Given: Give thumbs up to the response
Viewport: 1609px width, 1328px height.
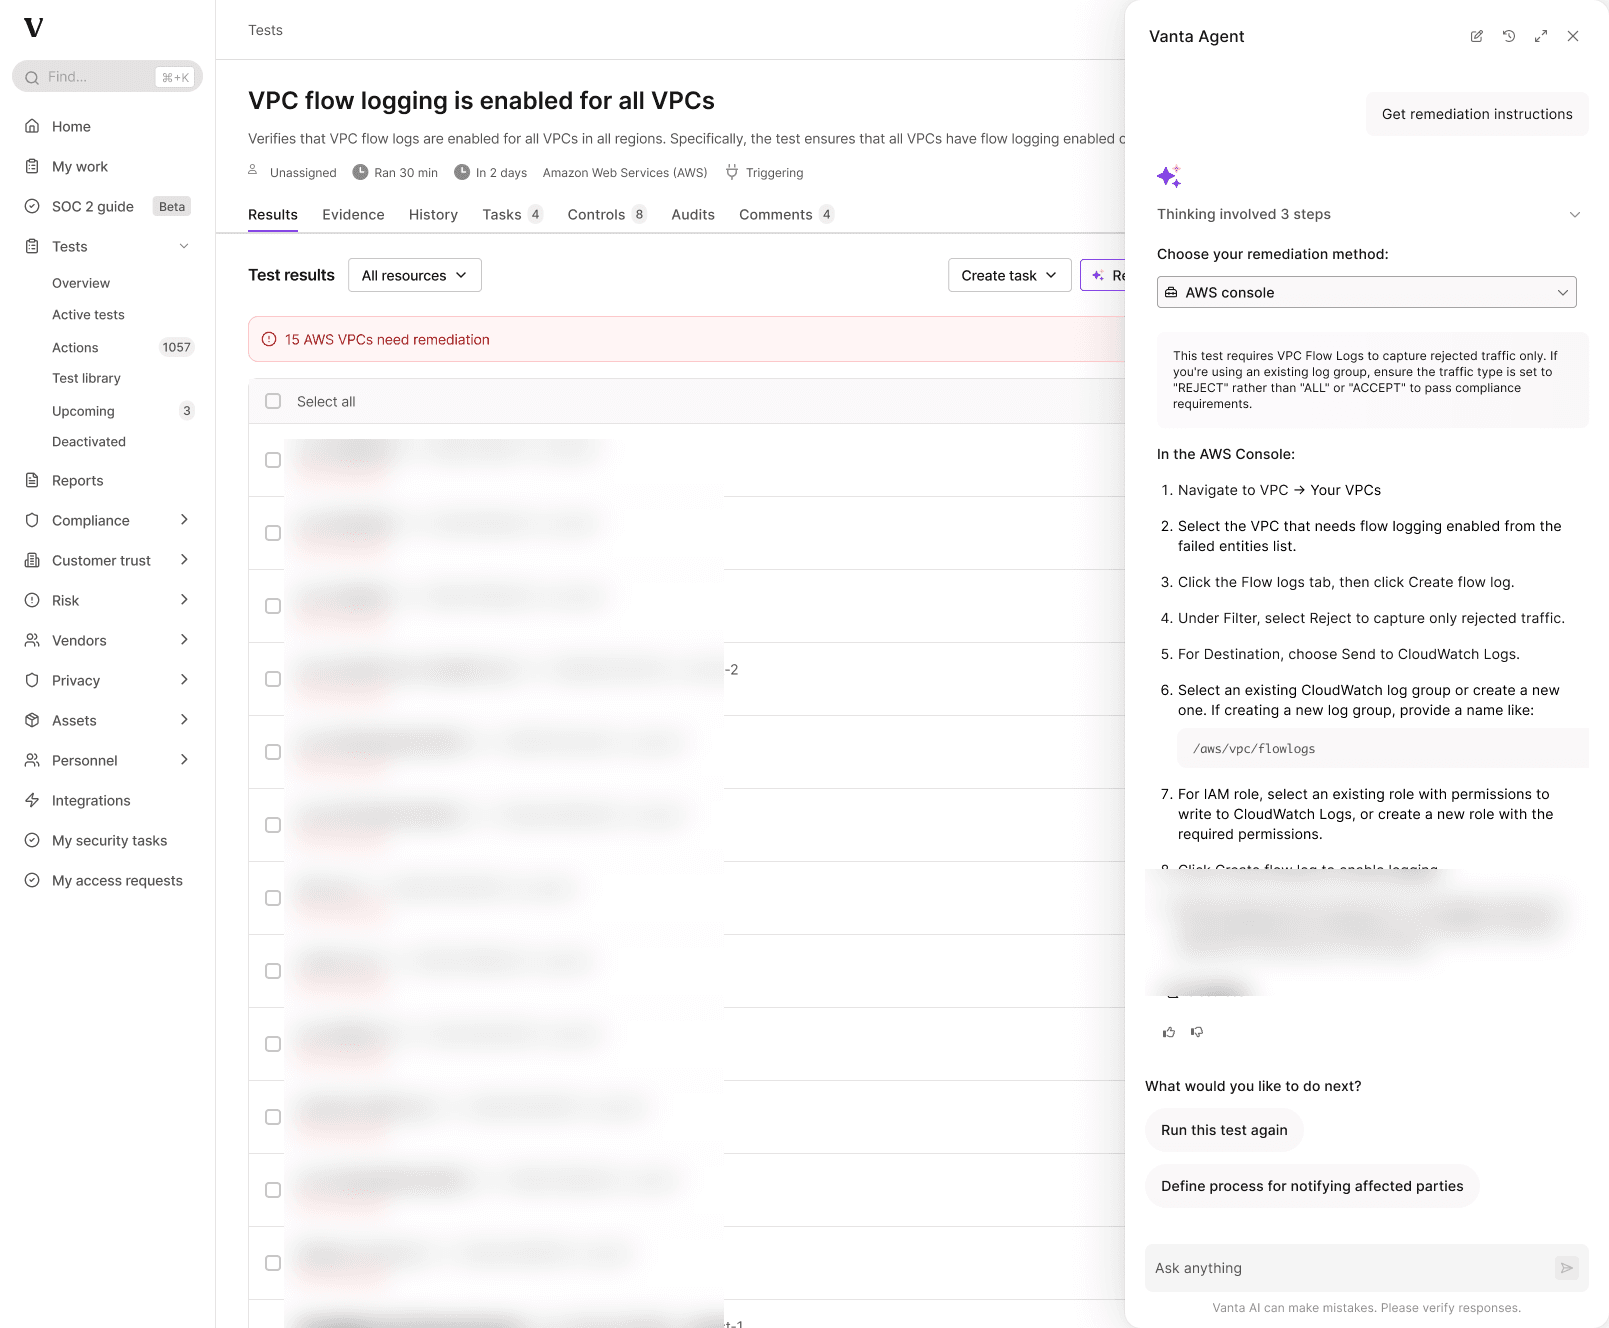Looking at the screenshot, I should pos(1169,1032).
